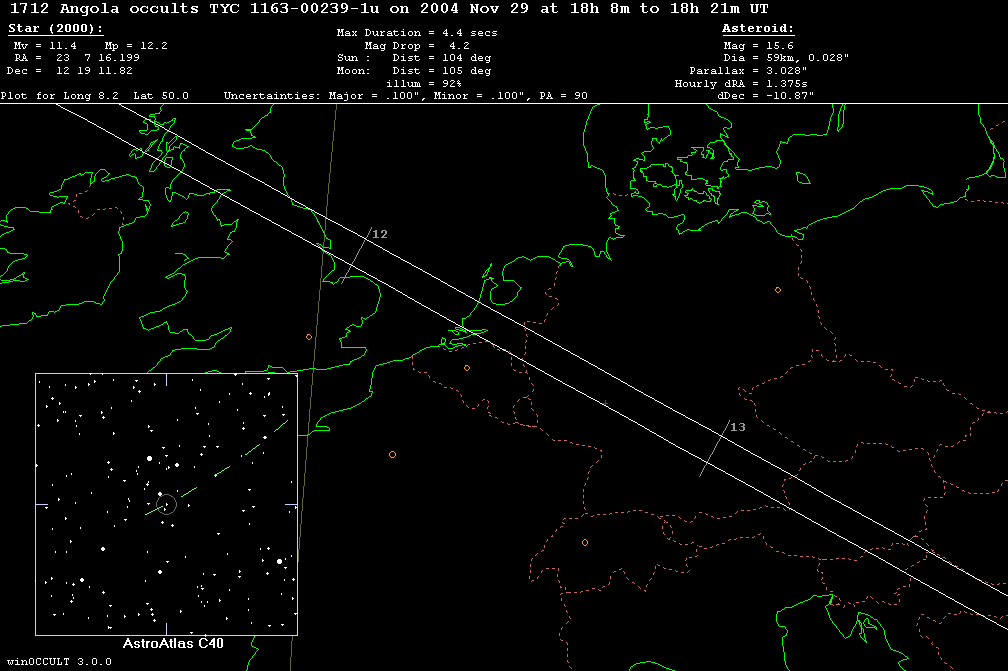Viewport: 1008px width, 671px height.
Task: Click the Hourly dRA = 1.375s value
Action: click(x=745, y=84)
